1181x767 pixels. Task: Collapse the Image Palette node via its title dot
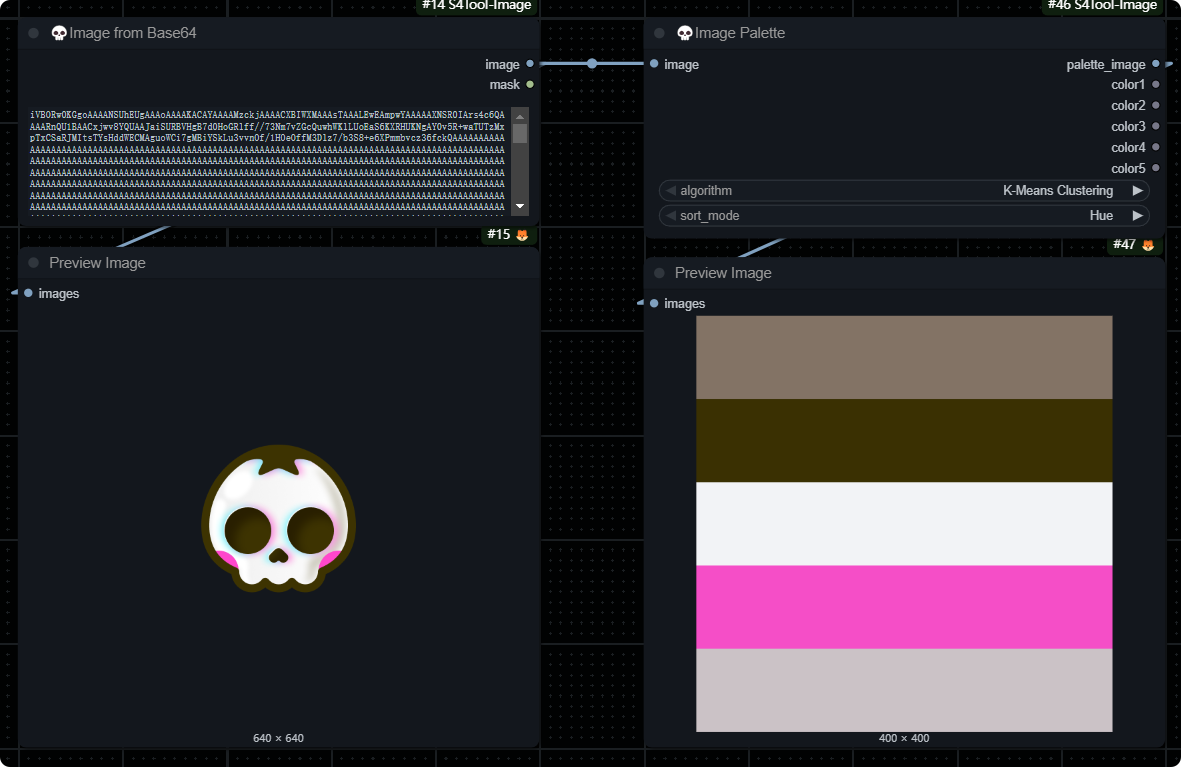tap(659, 33)
